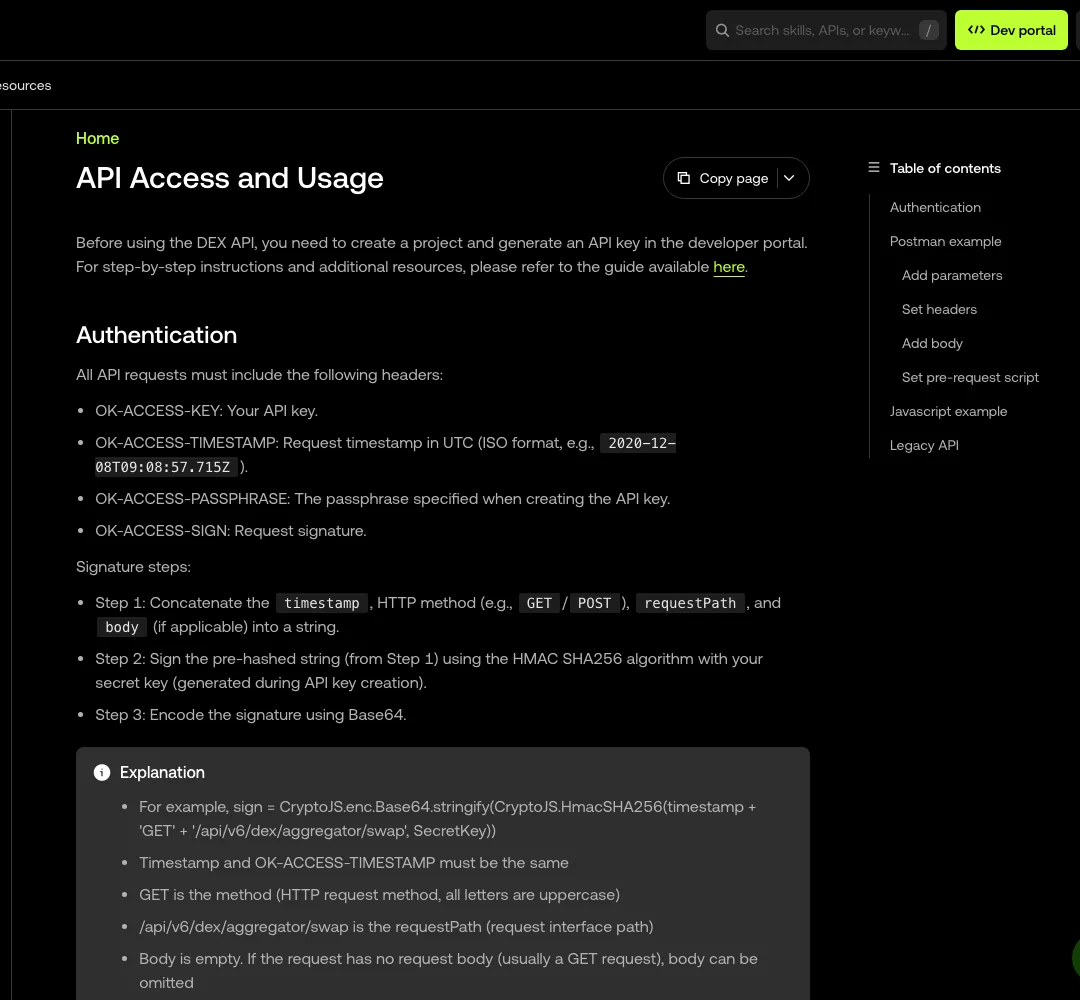Image resolution: width=1080 pixels, height=1000 pixels.
Task: Jump to Authentication in table of contents
Action: 935,207
